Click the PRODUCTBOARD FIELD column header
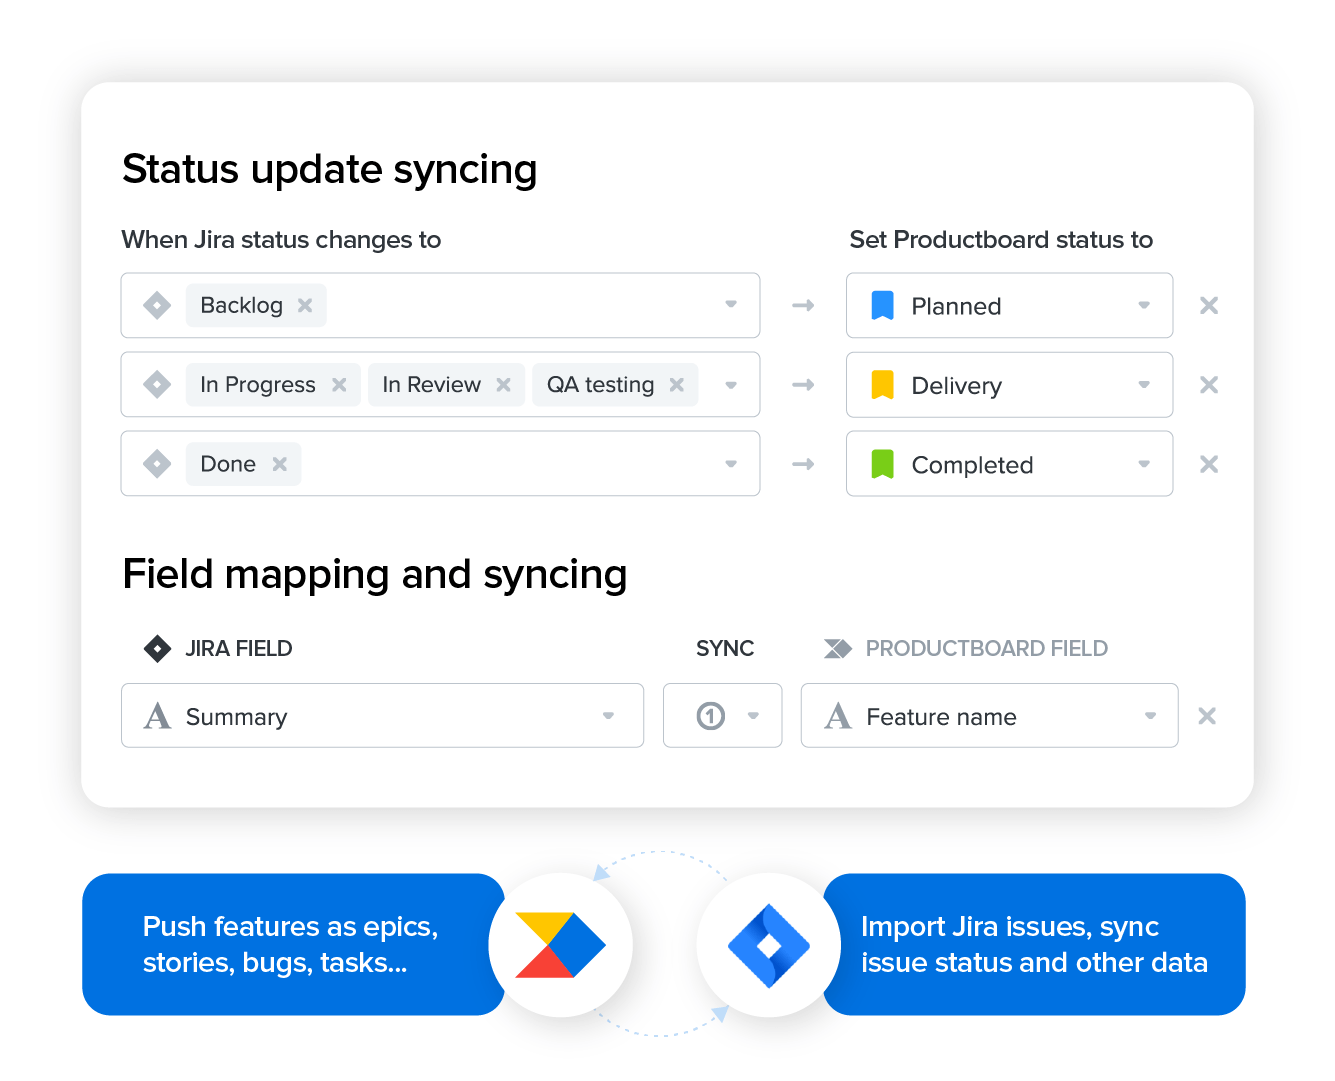Screen dimensions: 1335x1081 (x=987, y=649)
